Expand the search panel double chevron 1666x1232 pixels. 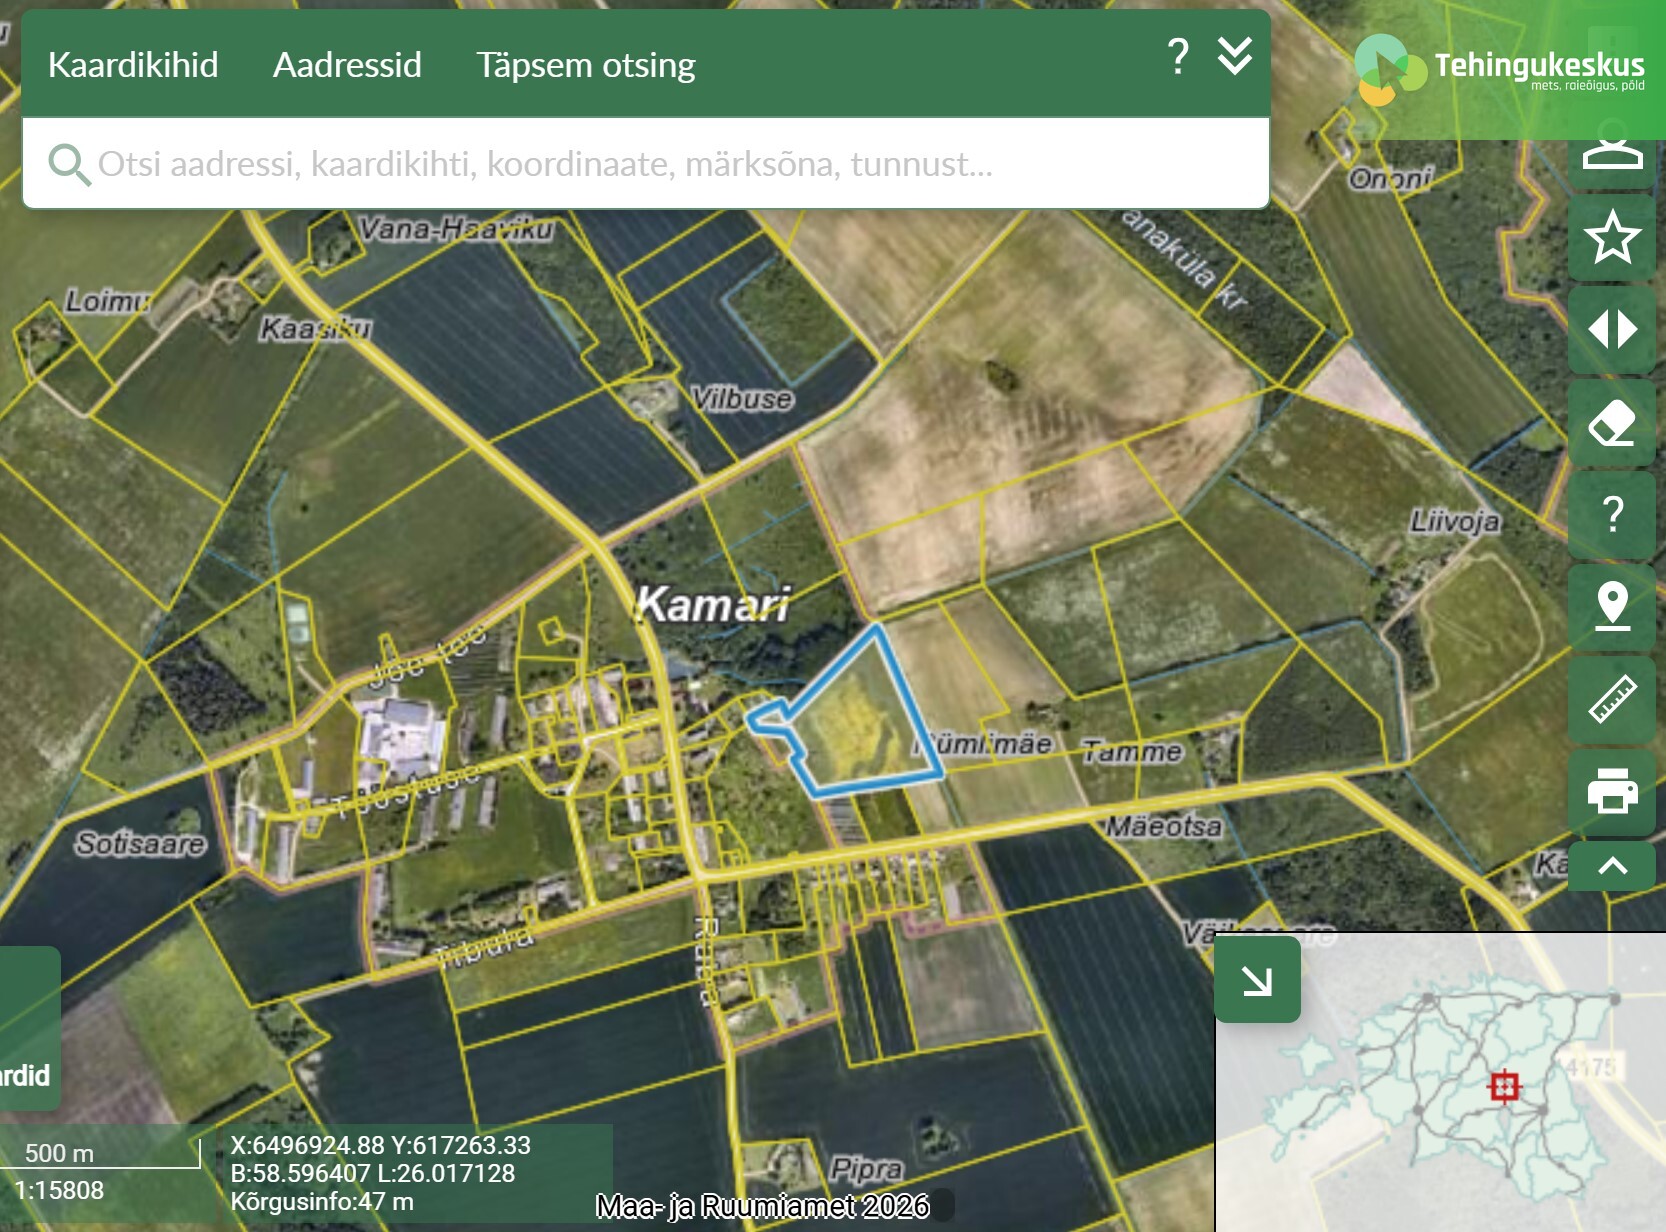[x=1235, y=58]
